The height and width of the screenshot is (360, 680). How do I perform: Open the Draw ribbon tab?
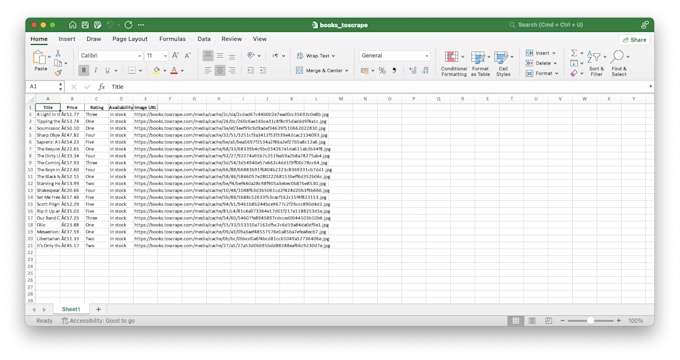pos(94,39)
